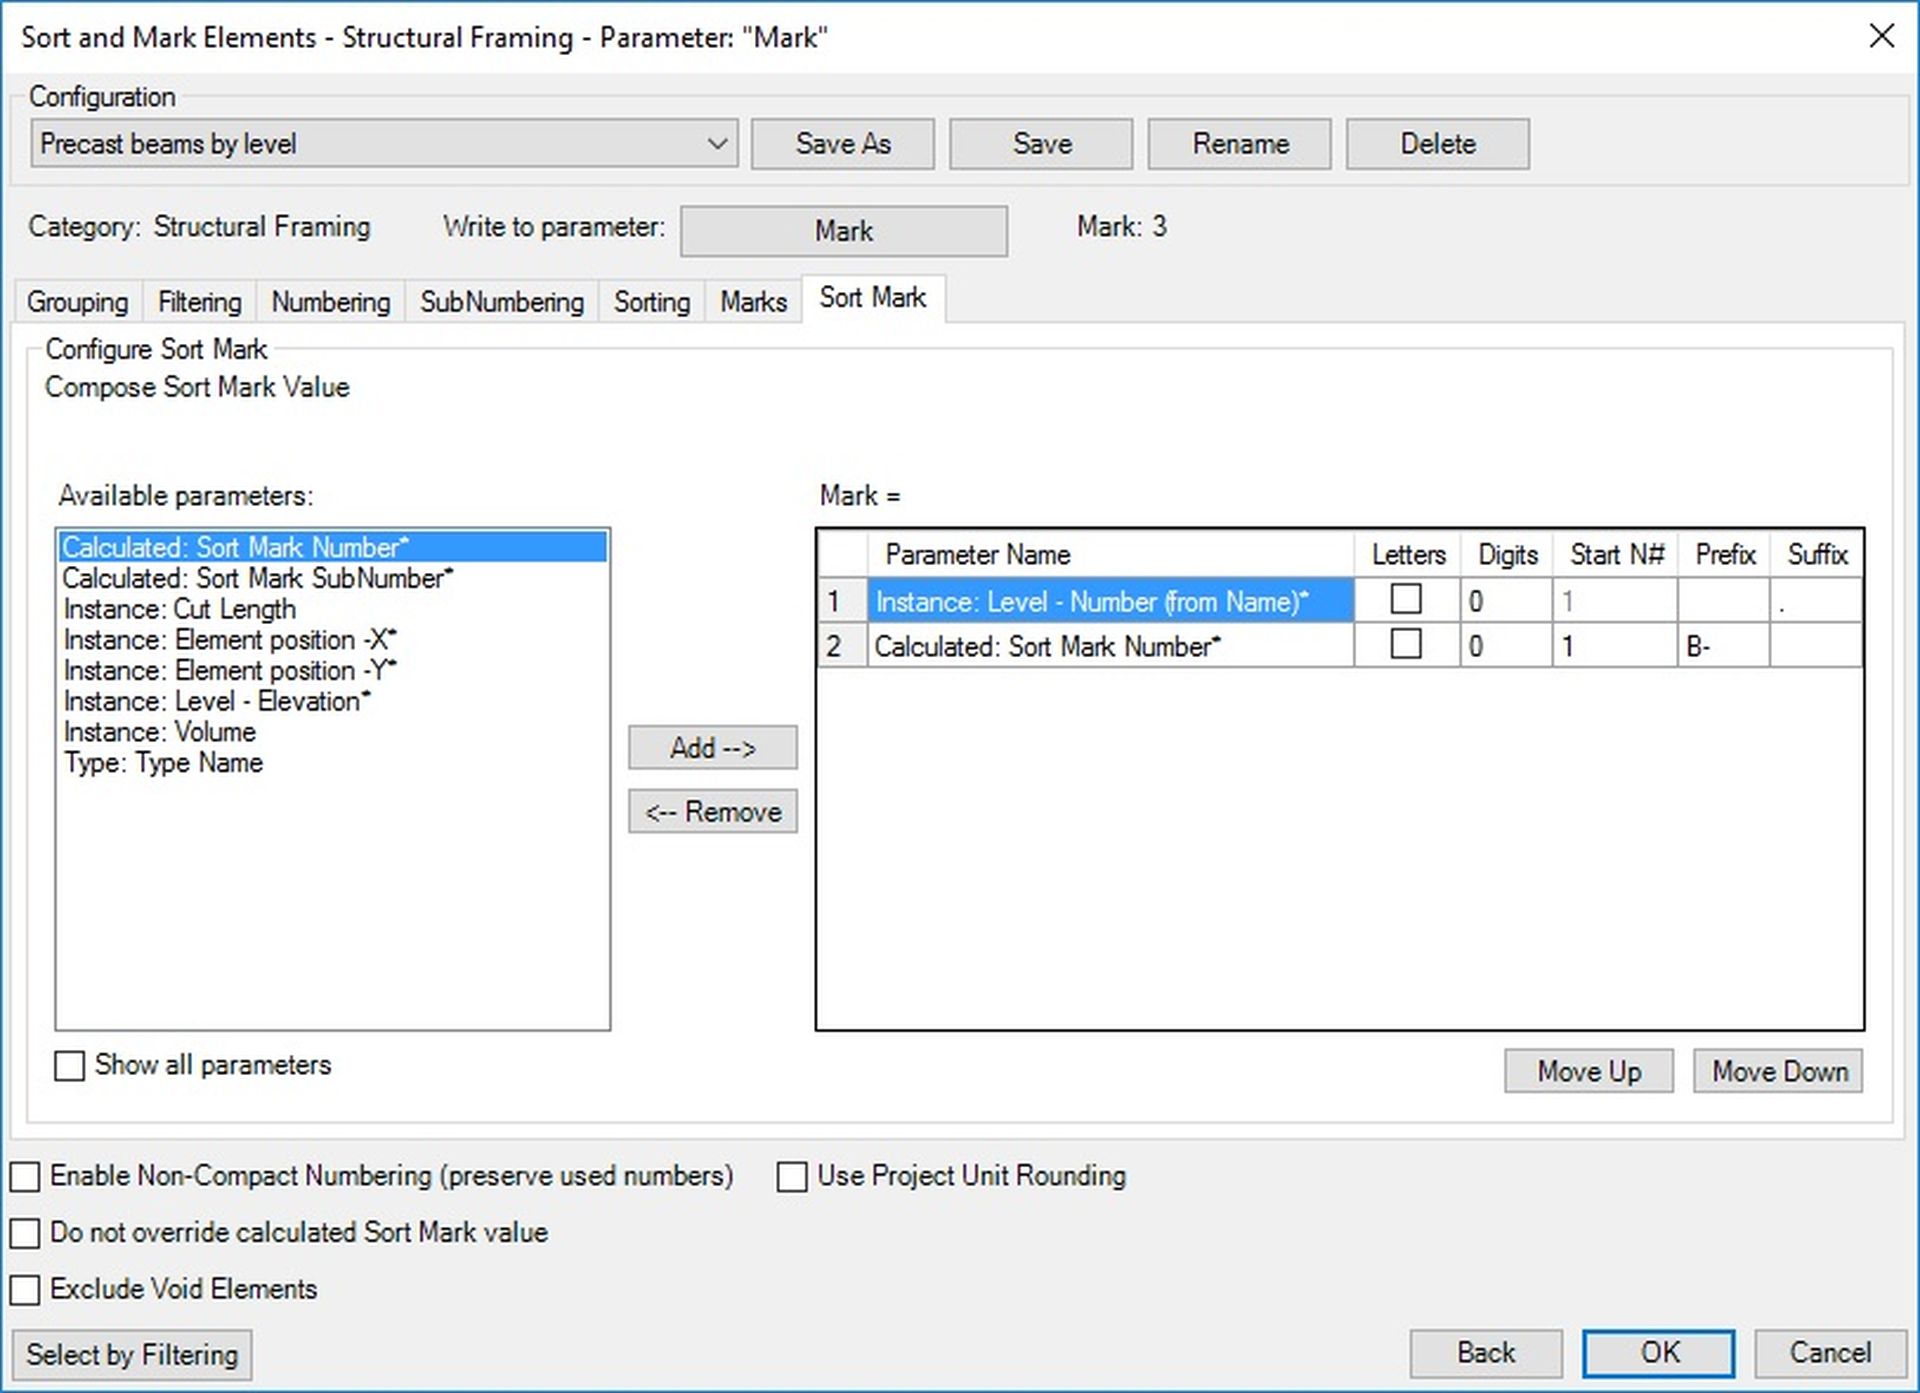The image size is (1920, 1393).
Task: Check Use Project Unit Rounding
Action: 791,1176
